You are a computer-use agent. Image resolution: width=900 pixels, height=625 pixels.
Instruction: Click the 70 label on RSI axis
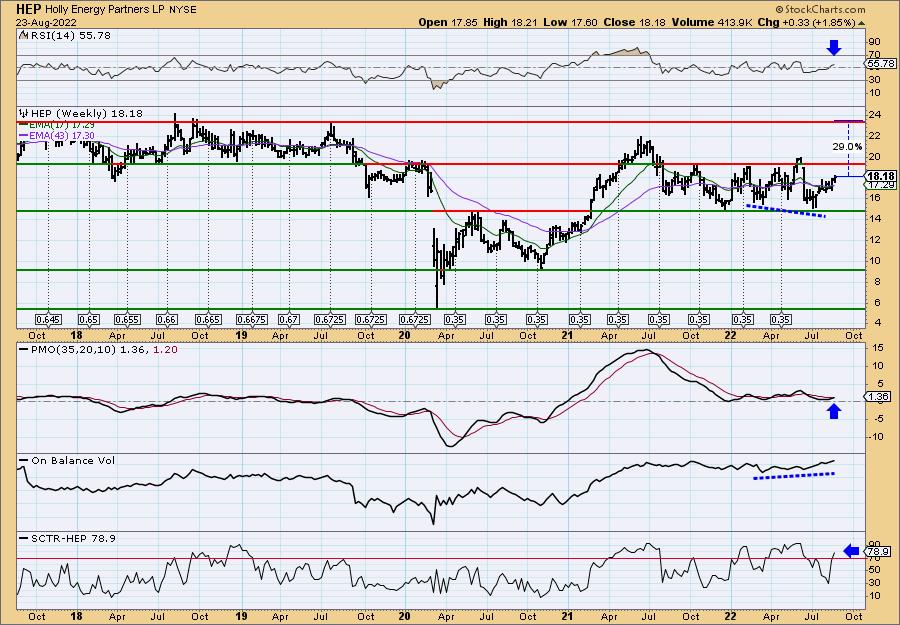click(875, 55)
